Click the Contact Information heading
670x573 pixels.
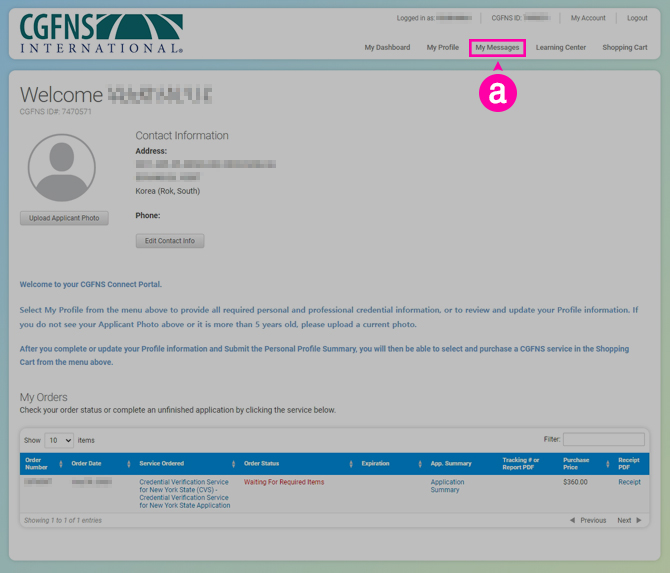click(x=182, y=135)
